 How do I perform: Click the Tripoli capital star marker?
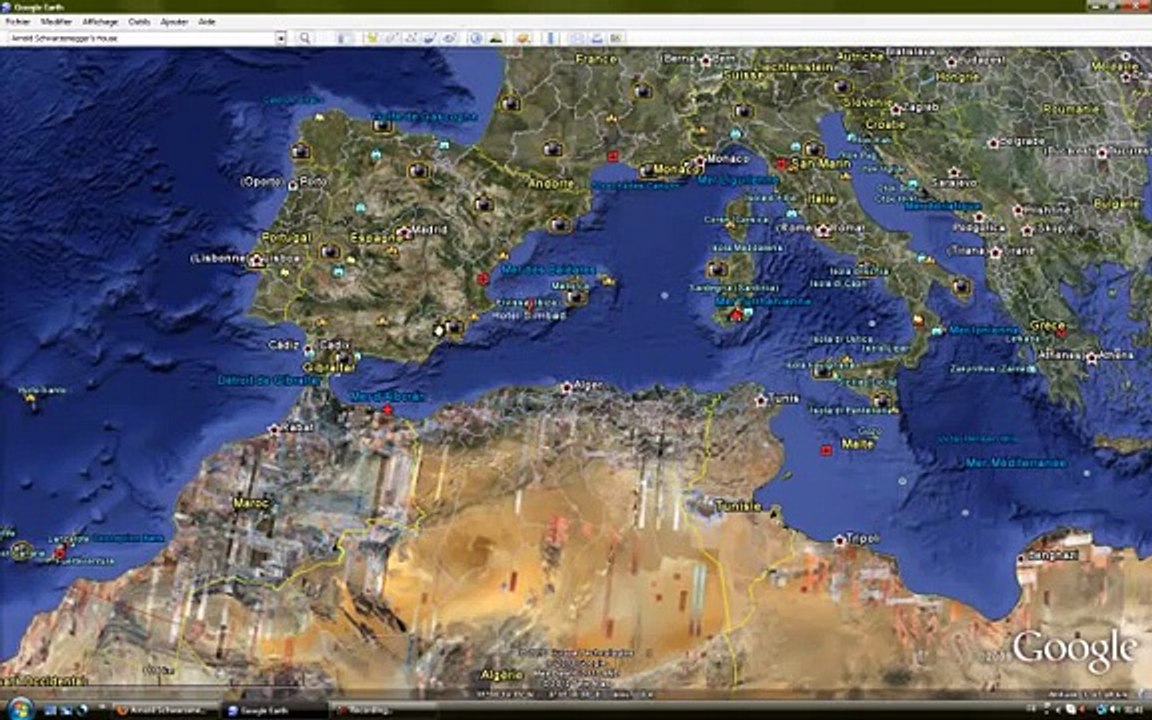pos(839,541)
